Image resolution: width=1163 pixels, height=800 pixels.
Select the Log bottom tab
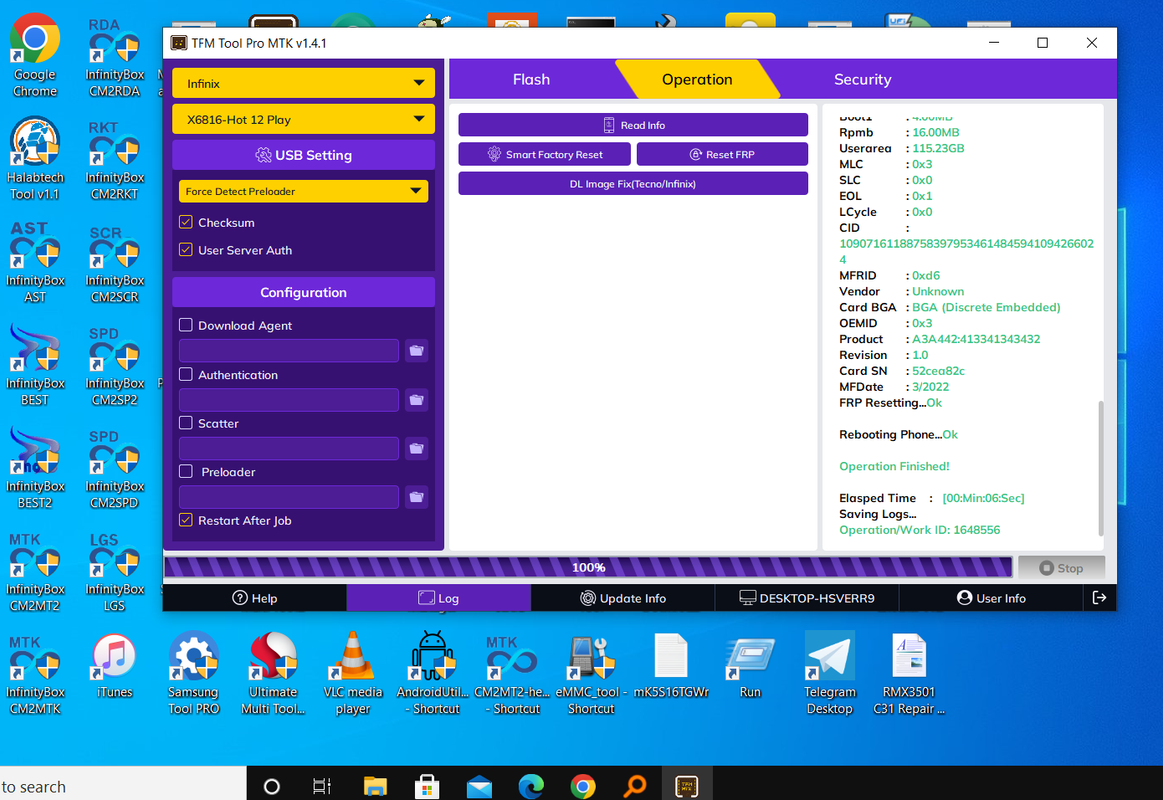point(438,598)
